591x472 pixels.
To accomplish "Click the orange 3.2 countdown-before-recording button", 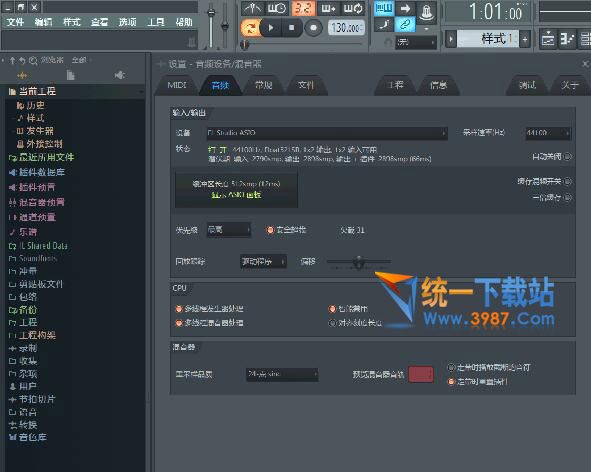I will (x=303, y=8).
